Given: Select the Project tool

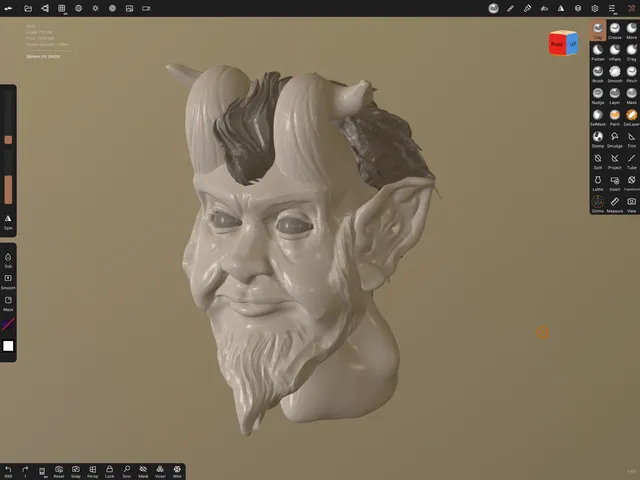Looking at the screenshot, I should pyautogui.click(x=615, y=161).
